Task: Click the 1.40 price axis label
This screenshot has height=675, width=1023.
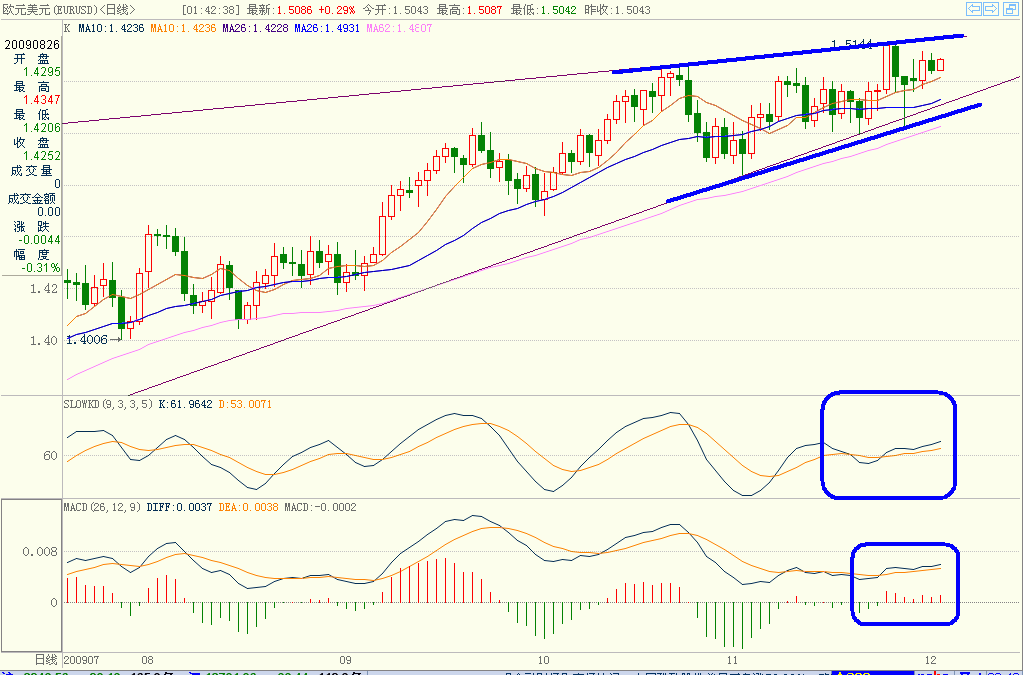Action: point(44,340)
